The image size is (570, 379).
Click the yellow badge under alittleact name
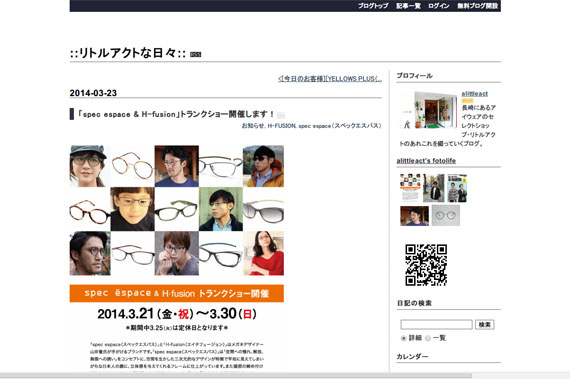(467, 101)
